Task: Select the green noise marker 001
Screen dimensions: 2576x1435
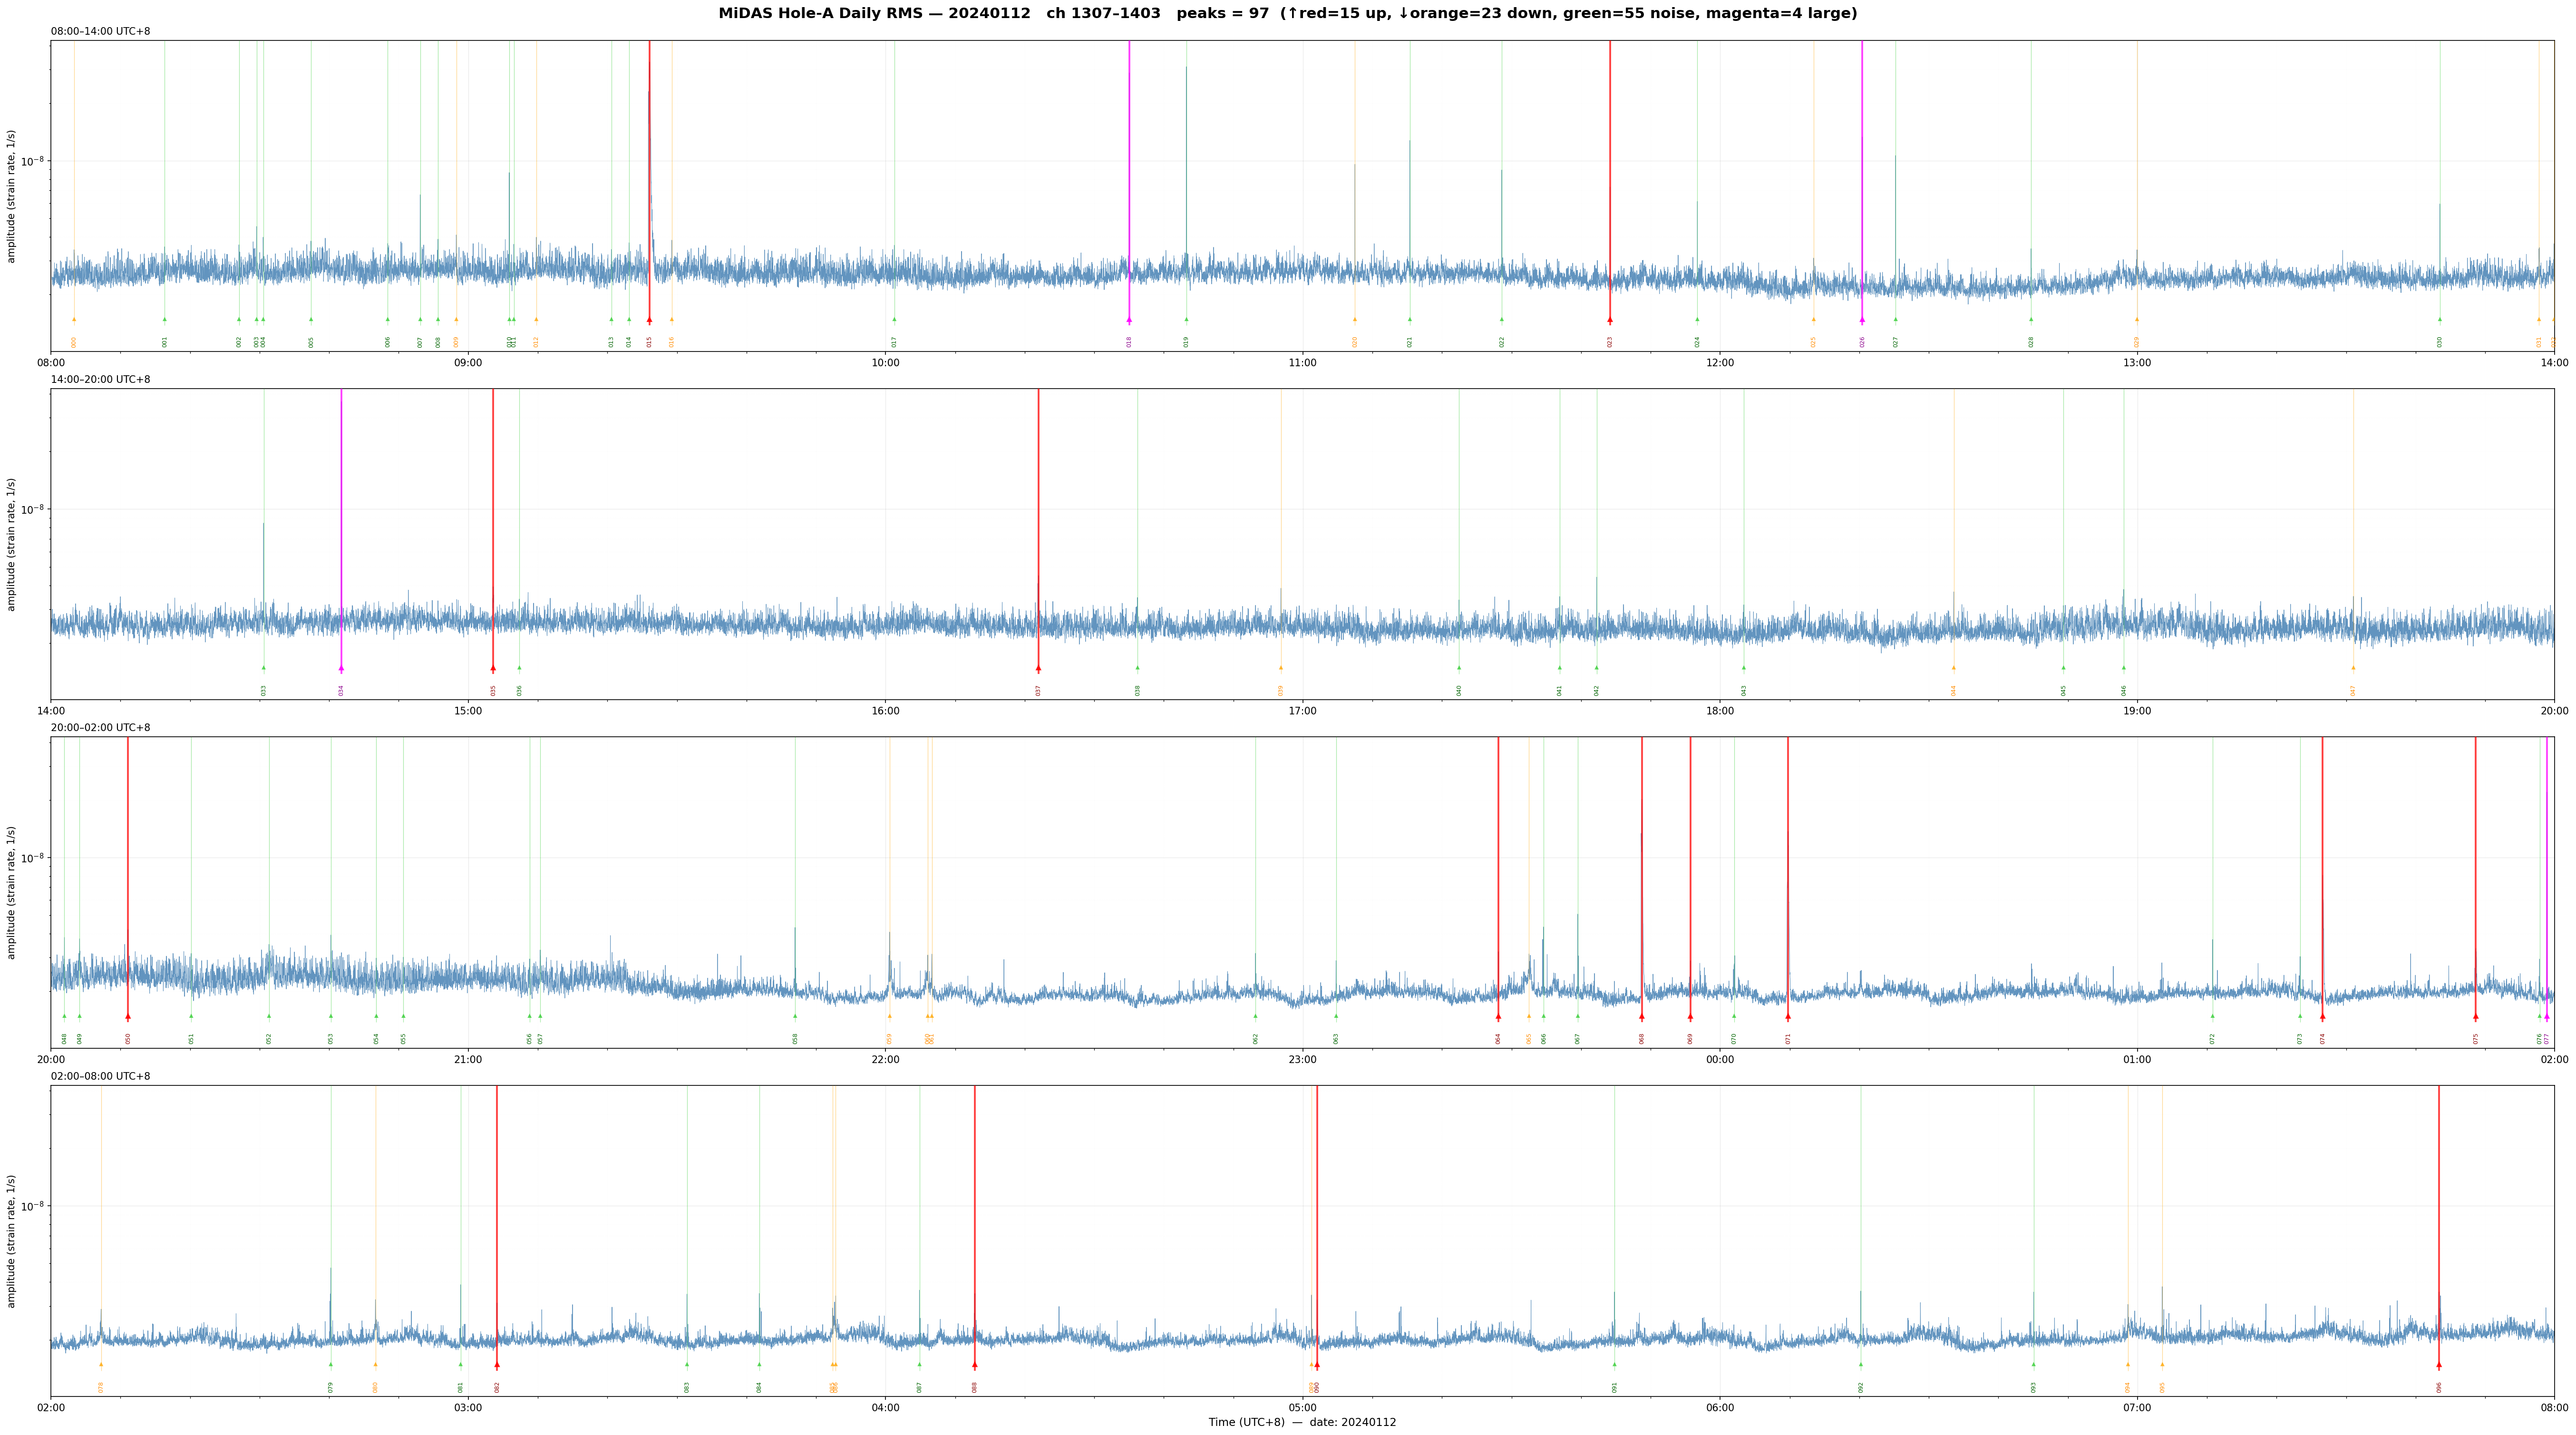Action: 165,320
